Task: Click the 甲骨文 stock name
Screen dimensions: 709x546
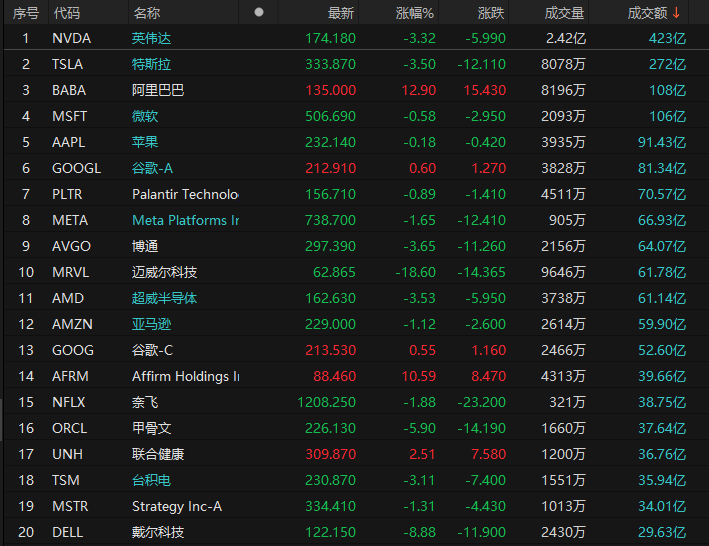Action: pyautogui.click(x=151, y=428)
